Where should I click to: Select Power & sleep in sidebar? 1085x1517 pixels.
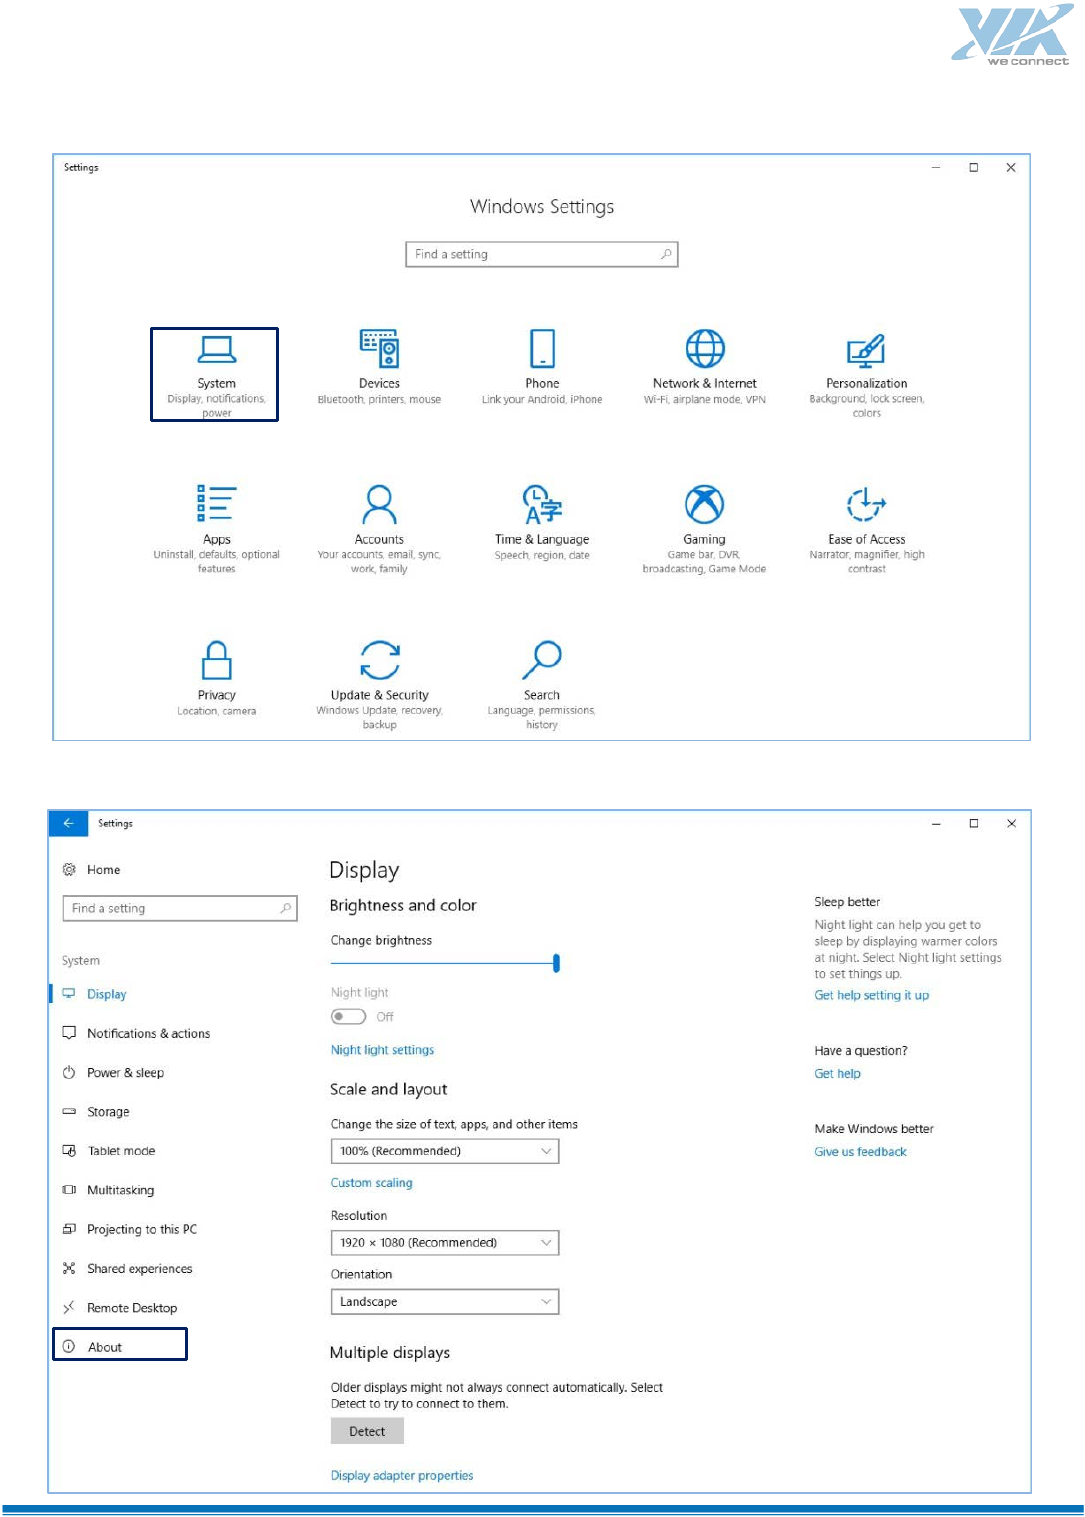(x=125, y=1072)
